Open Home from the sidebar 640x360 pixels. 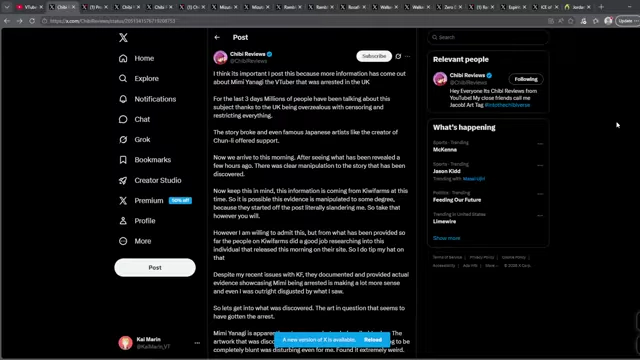tap(136, 58)
